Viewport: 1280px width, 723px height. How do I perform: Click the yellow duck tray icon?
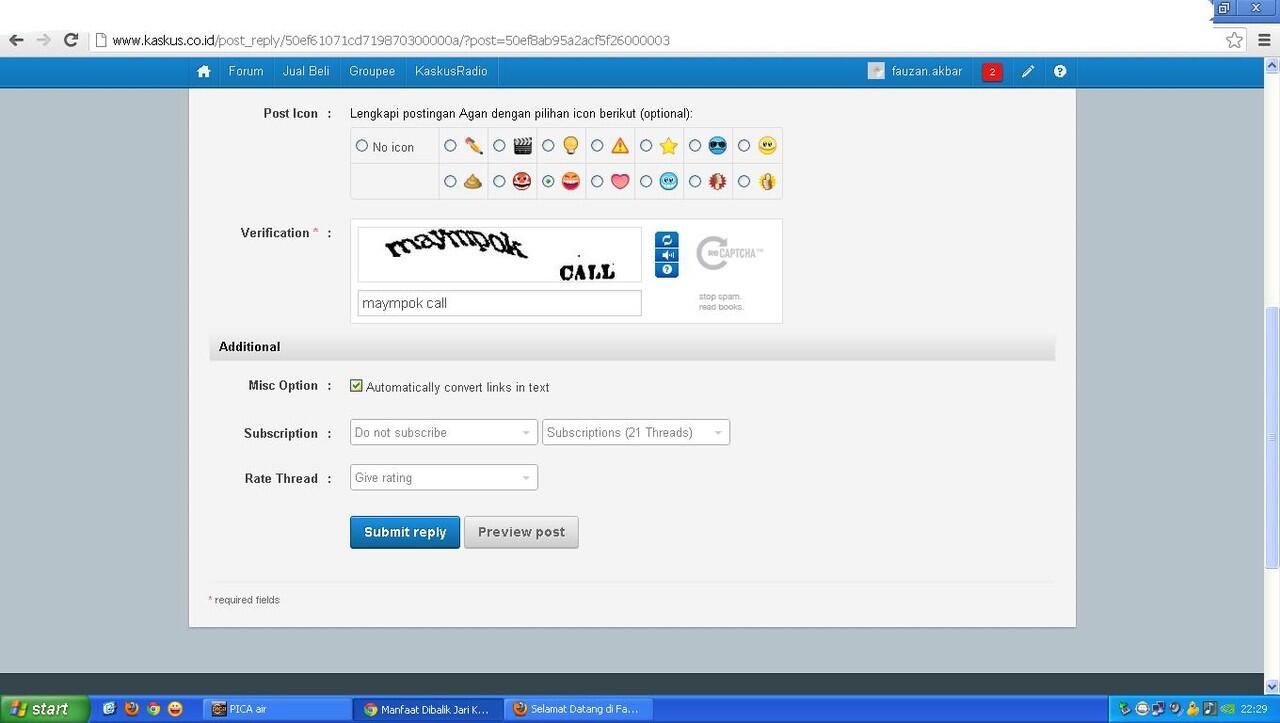coord(1193,709)
